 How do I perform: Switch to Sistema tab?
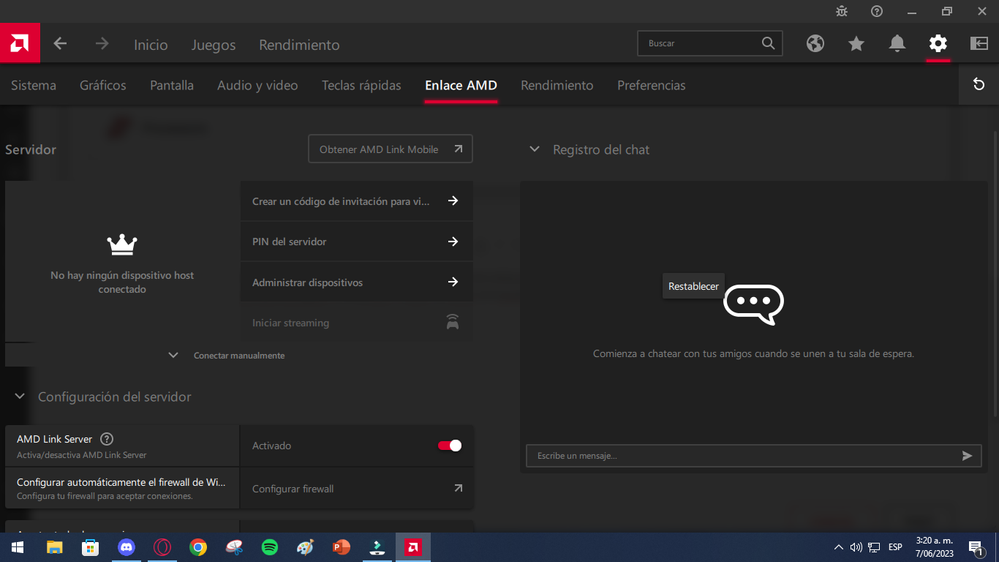click(x=33, y=85)
